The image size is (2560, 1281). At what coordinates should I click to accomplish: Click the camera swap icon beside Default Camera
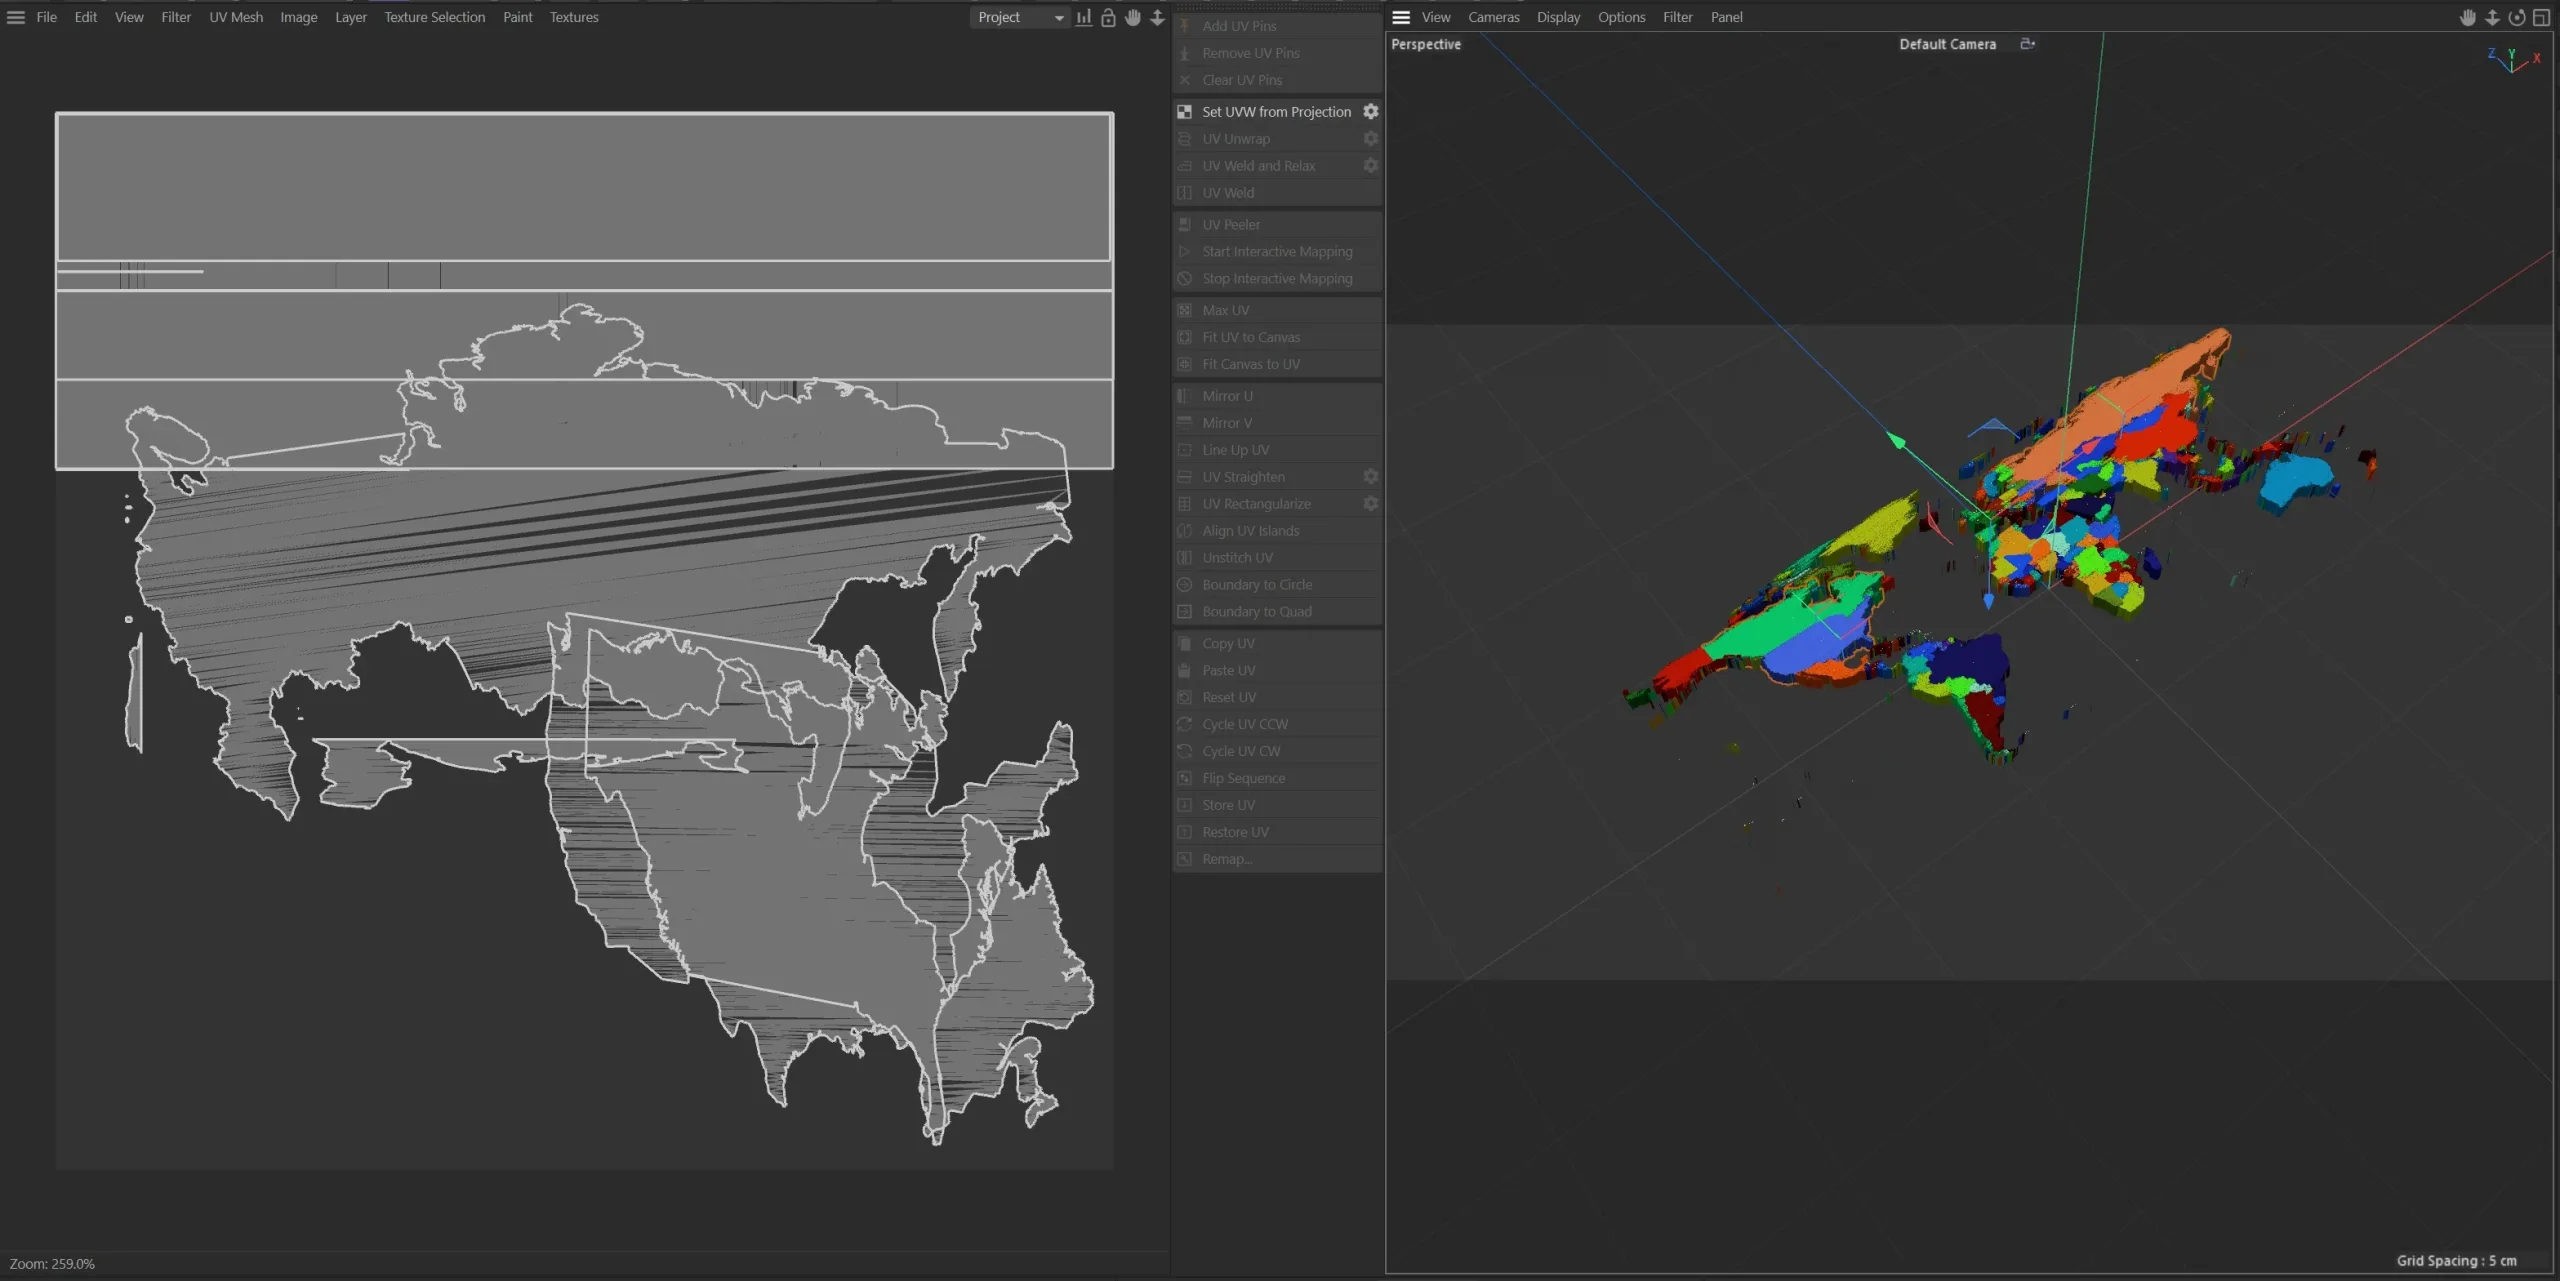(2027, 44)
